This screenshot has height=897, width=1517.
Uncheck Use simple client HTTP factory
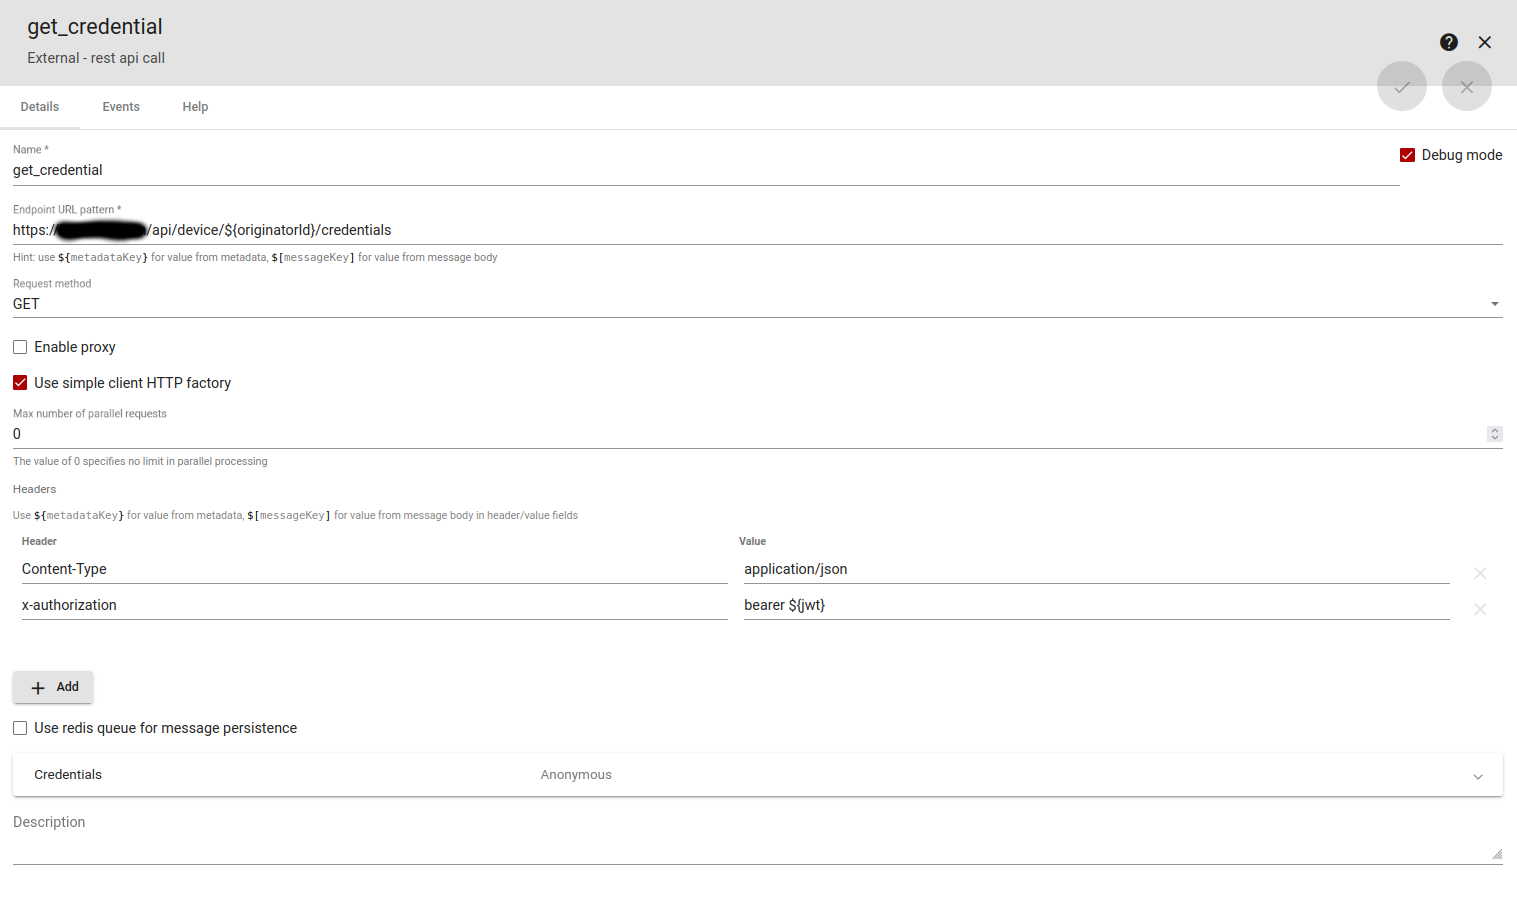pos(20,382)
